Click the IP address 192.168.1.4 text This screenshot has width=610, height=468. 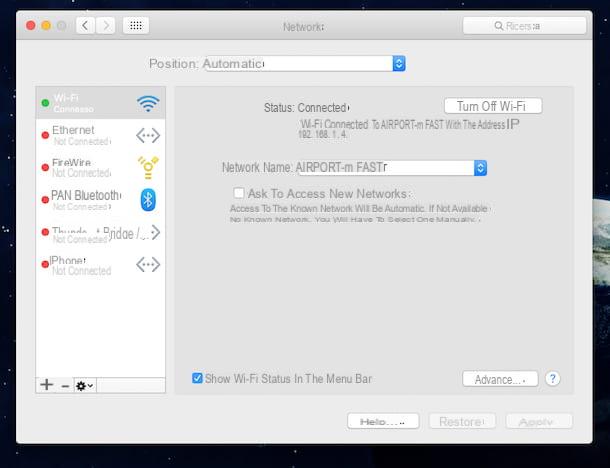click(322, 135)
